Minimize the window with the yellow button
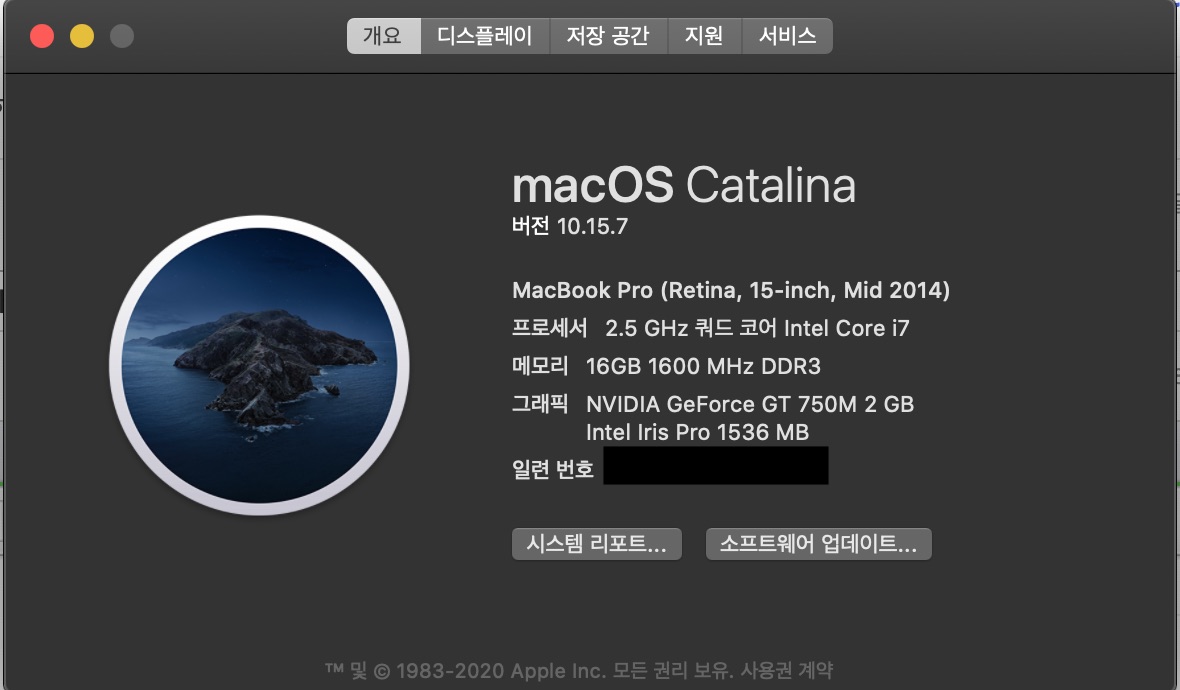Screen dimensions: 1180x690 [x=82, y=36]
